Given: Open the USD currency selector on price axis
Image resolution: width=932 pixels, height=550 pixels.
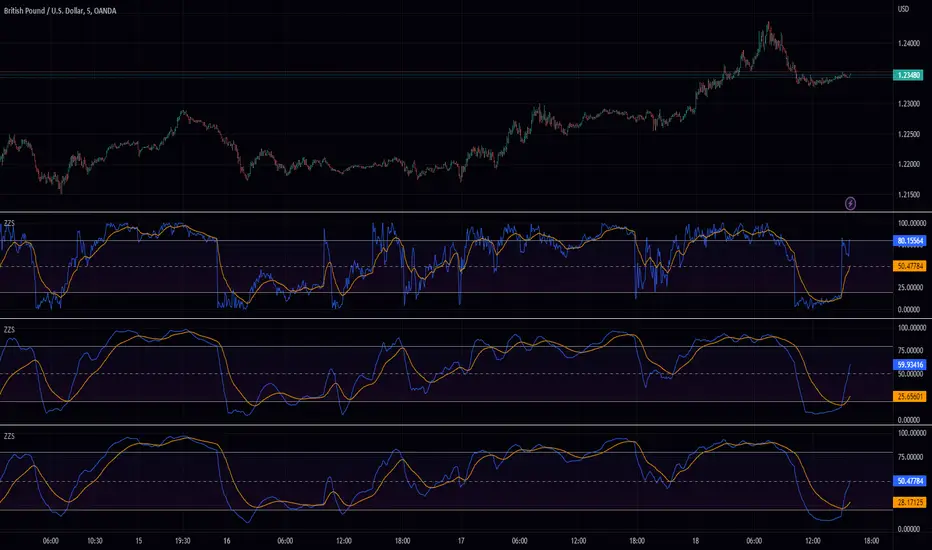Looking at the screenshot, I should [x=903, y=9].
